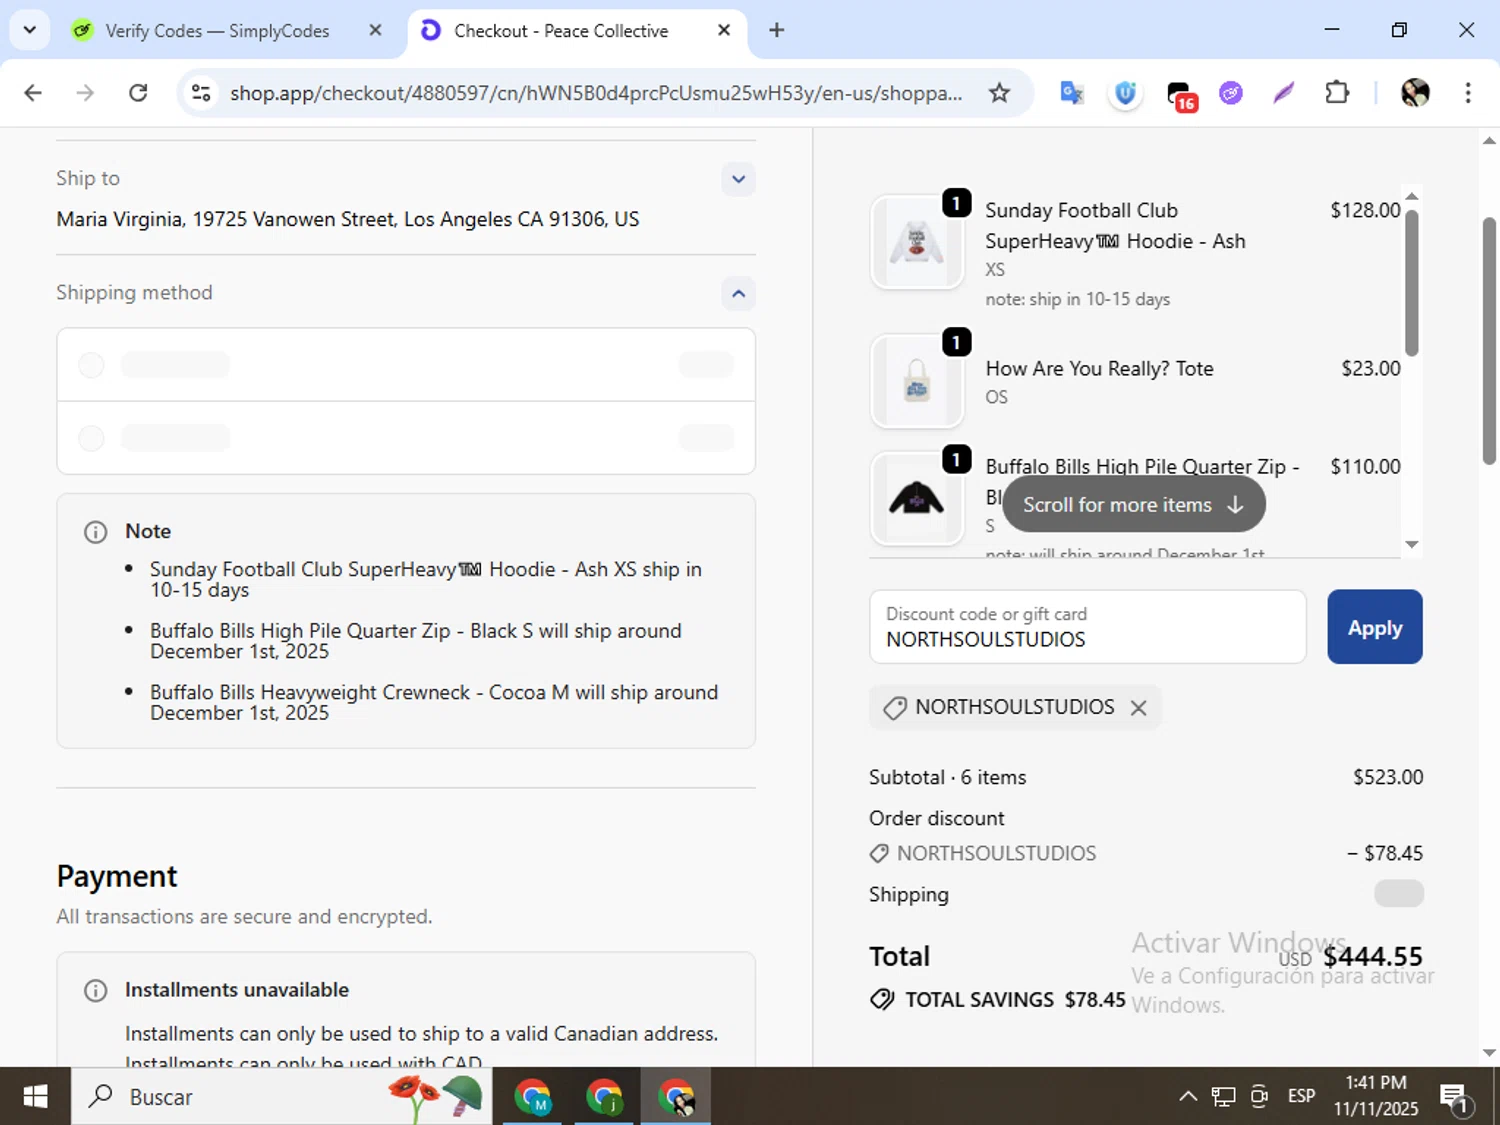Screen dimensions: 1500x1125
Task: Open the tab search dropdown arrow
Action: [x=30, y=30]
